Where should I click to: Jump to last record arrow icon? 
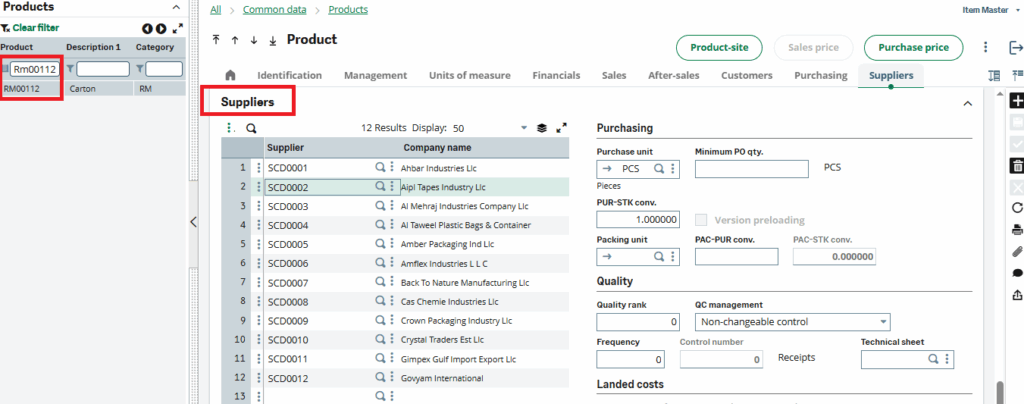click(272, 40)
